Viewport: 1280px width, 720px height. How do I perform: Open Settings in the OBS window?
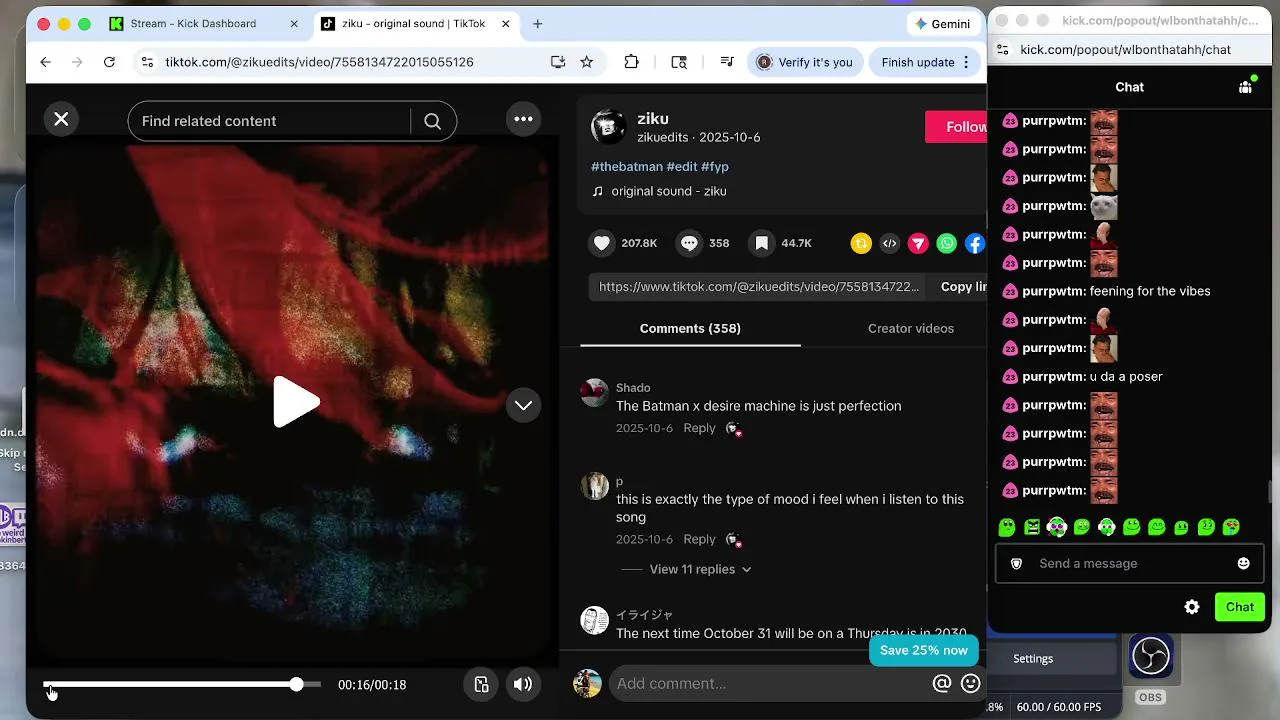(x=1033, y=659)
